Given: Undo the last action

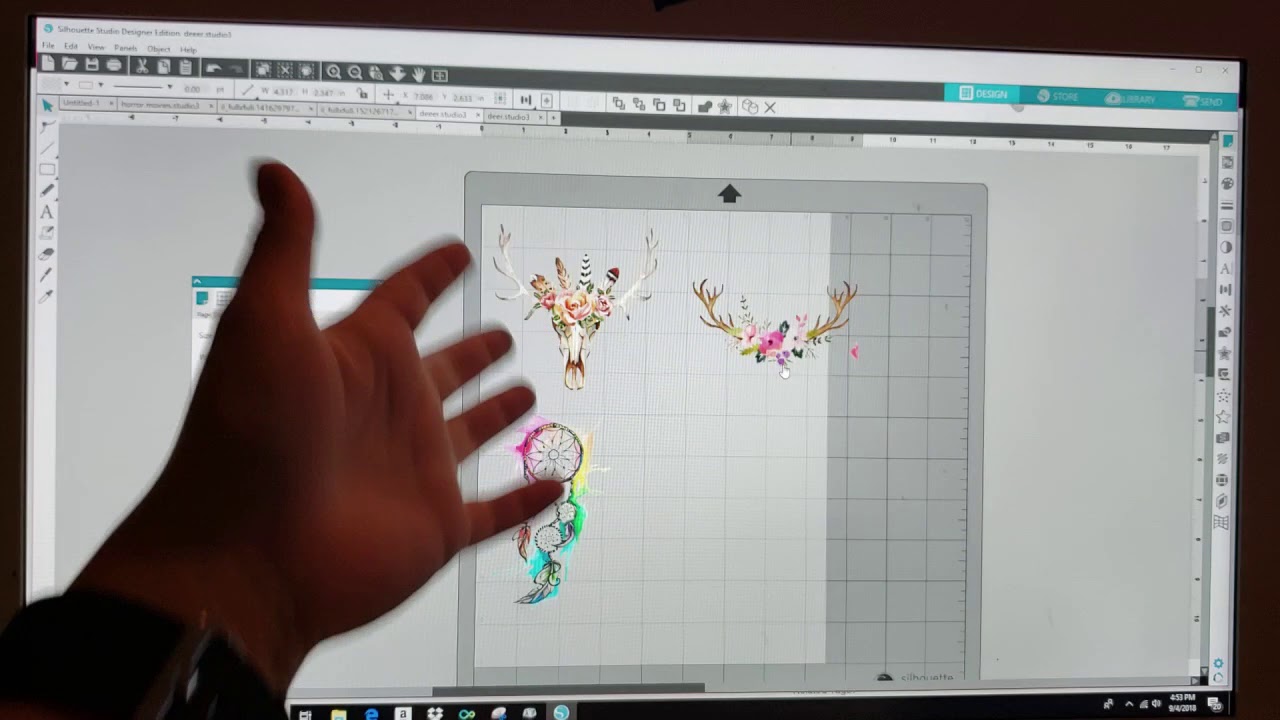Looking at the screenshot, I should click(213, 68).
